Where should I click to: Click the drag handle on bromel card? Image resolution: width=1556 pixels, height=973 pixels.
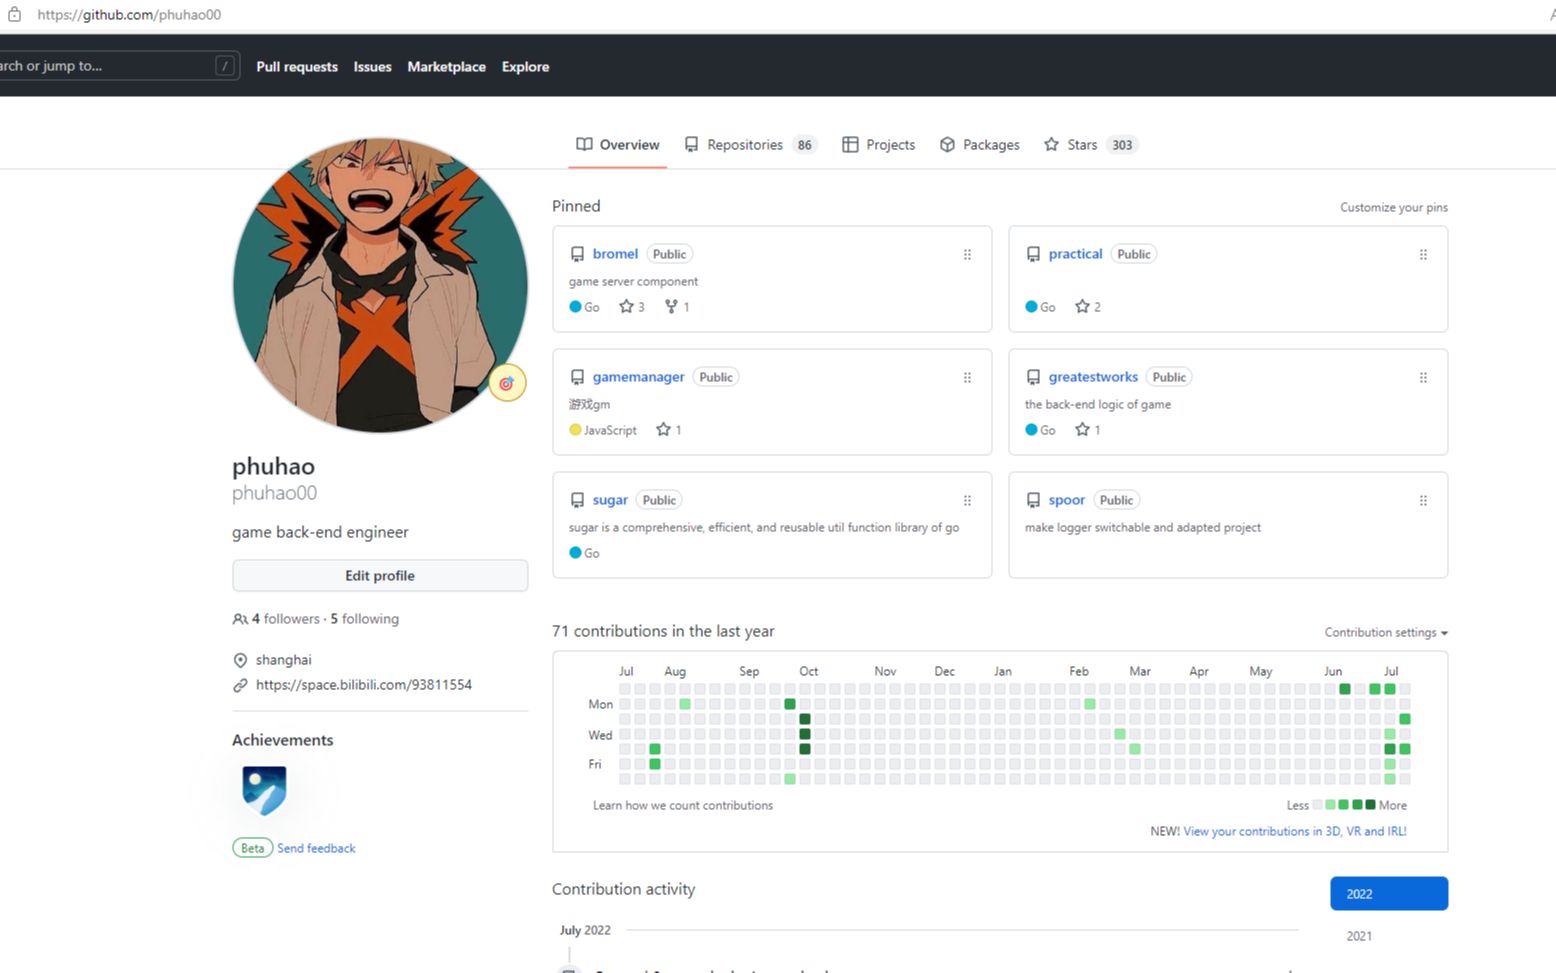click(967, 254)
